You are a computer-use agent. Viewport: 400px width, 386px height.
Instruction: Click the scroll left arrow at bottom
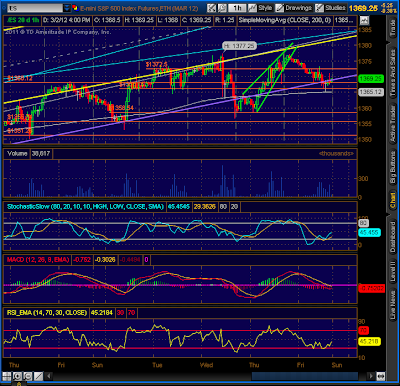(x=49, y=376)
